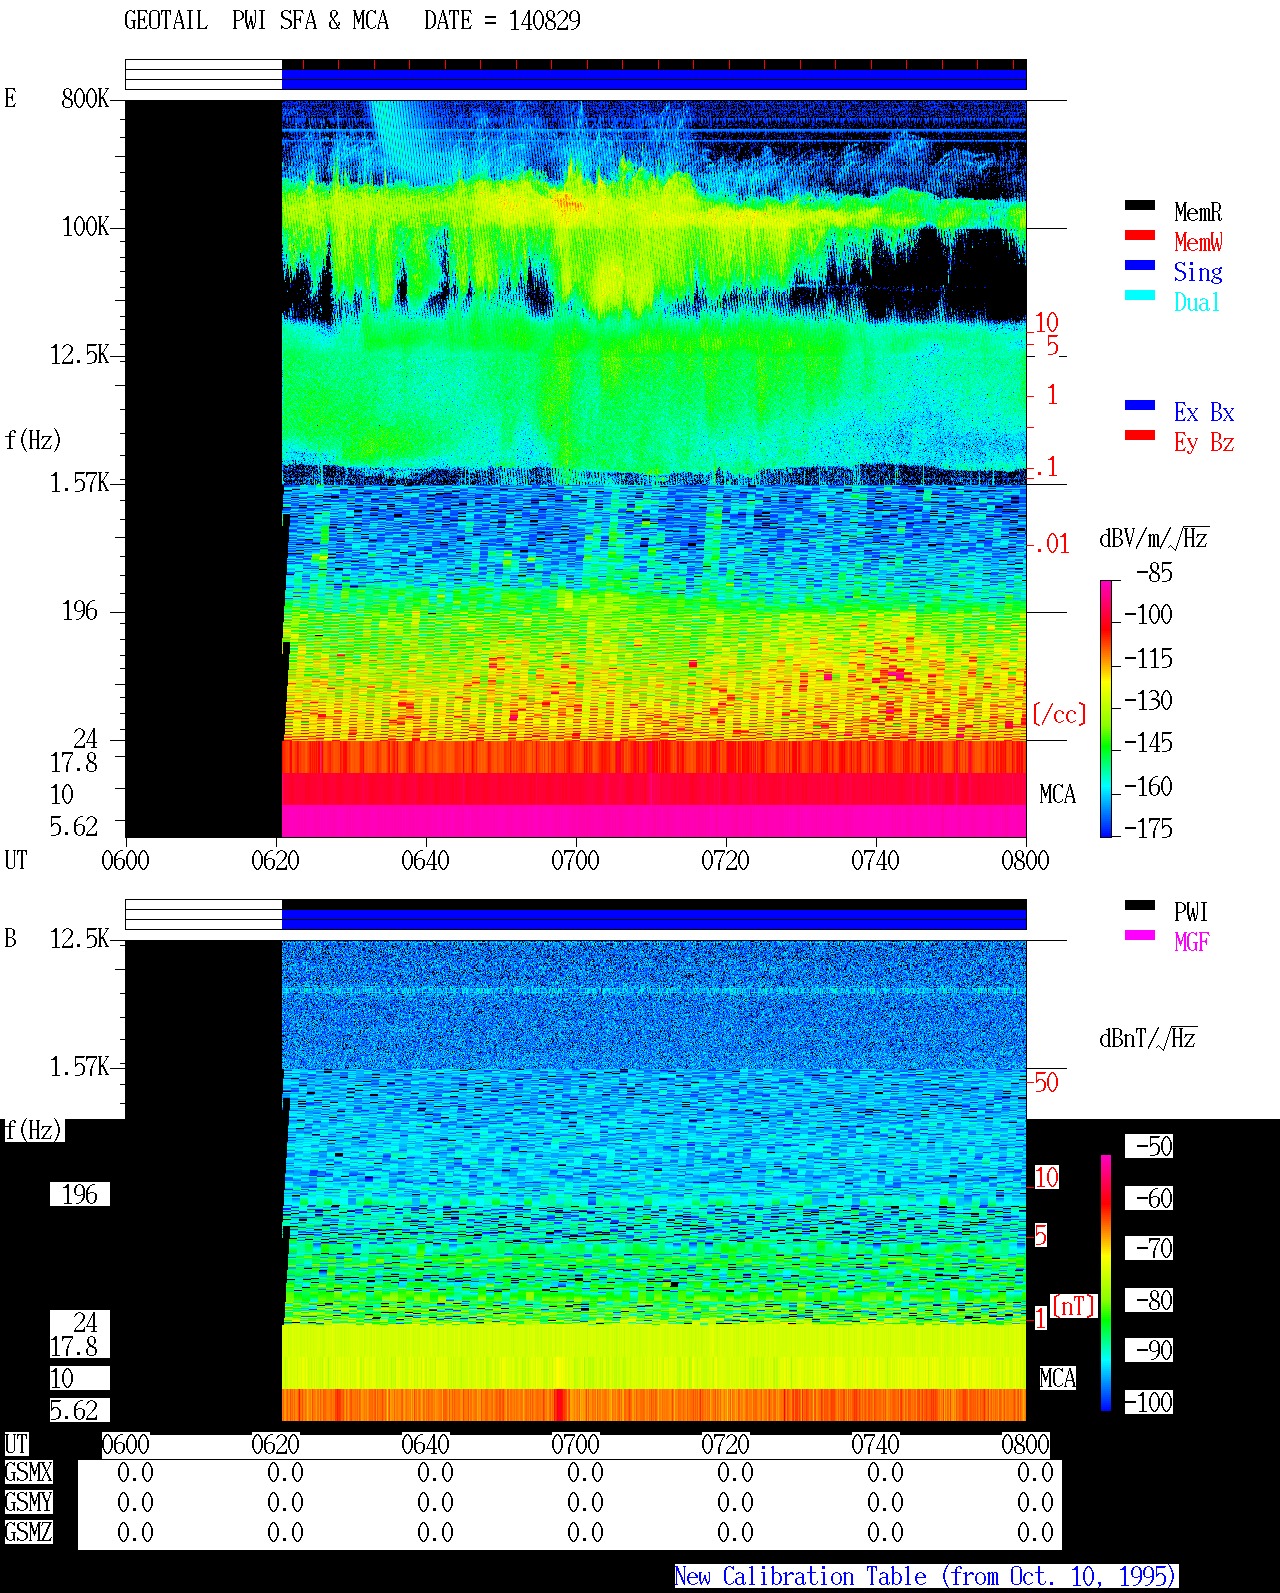The width and height of the screenshot is (1280, 1593).
Task: Click the '0740' time tick under the E panel
Action: [x=875, y=860]
